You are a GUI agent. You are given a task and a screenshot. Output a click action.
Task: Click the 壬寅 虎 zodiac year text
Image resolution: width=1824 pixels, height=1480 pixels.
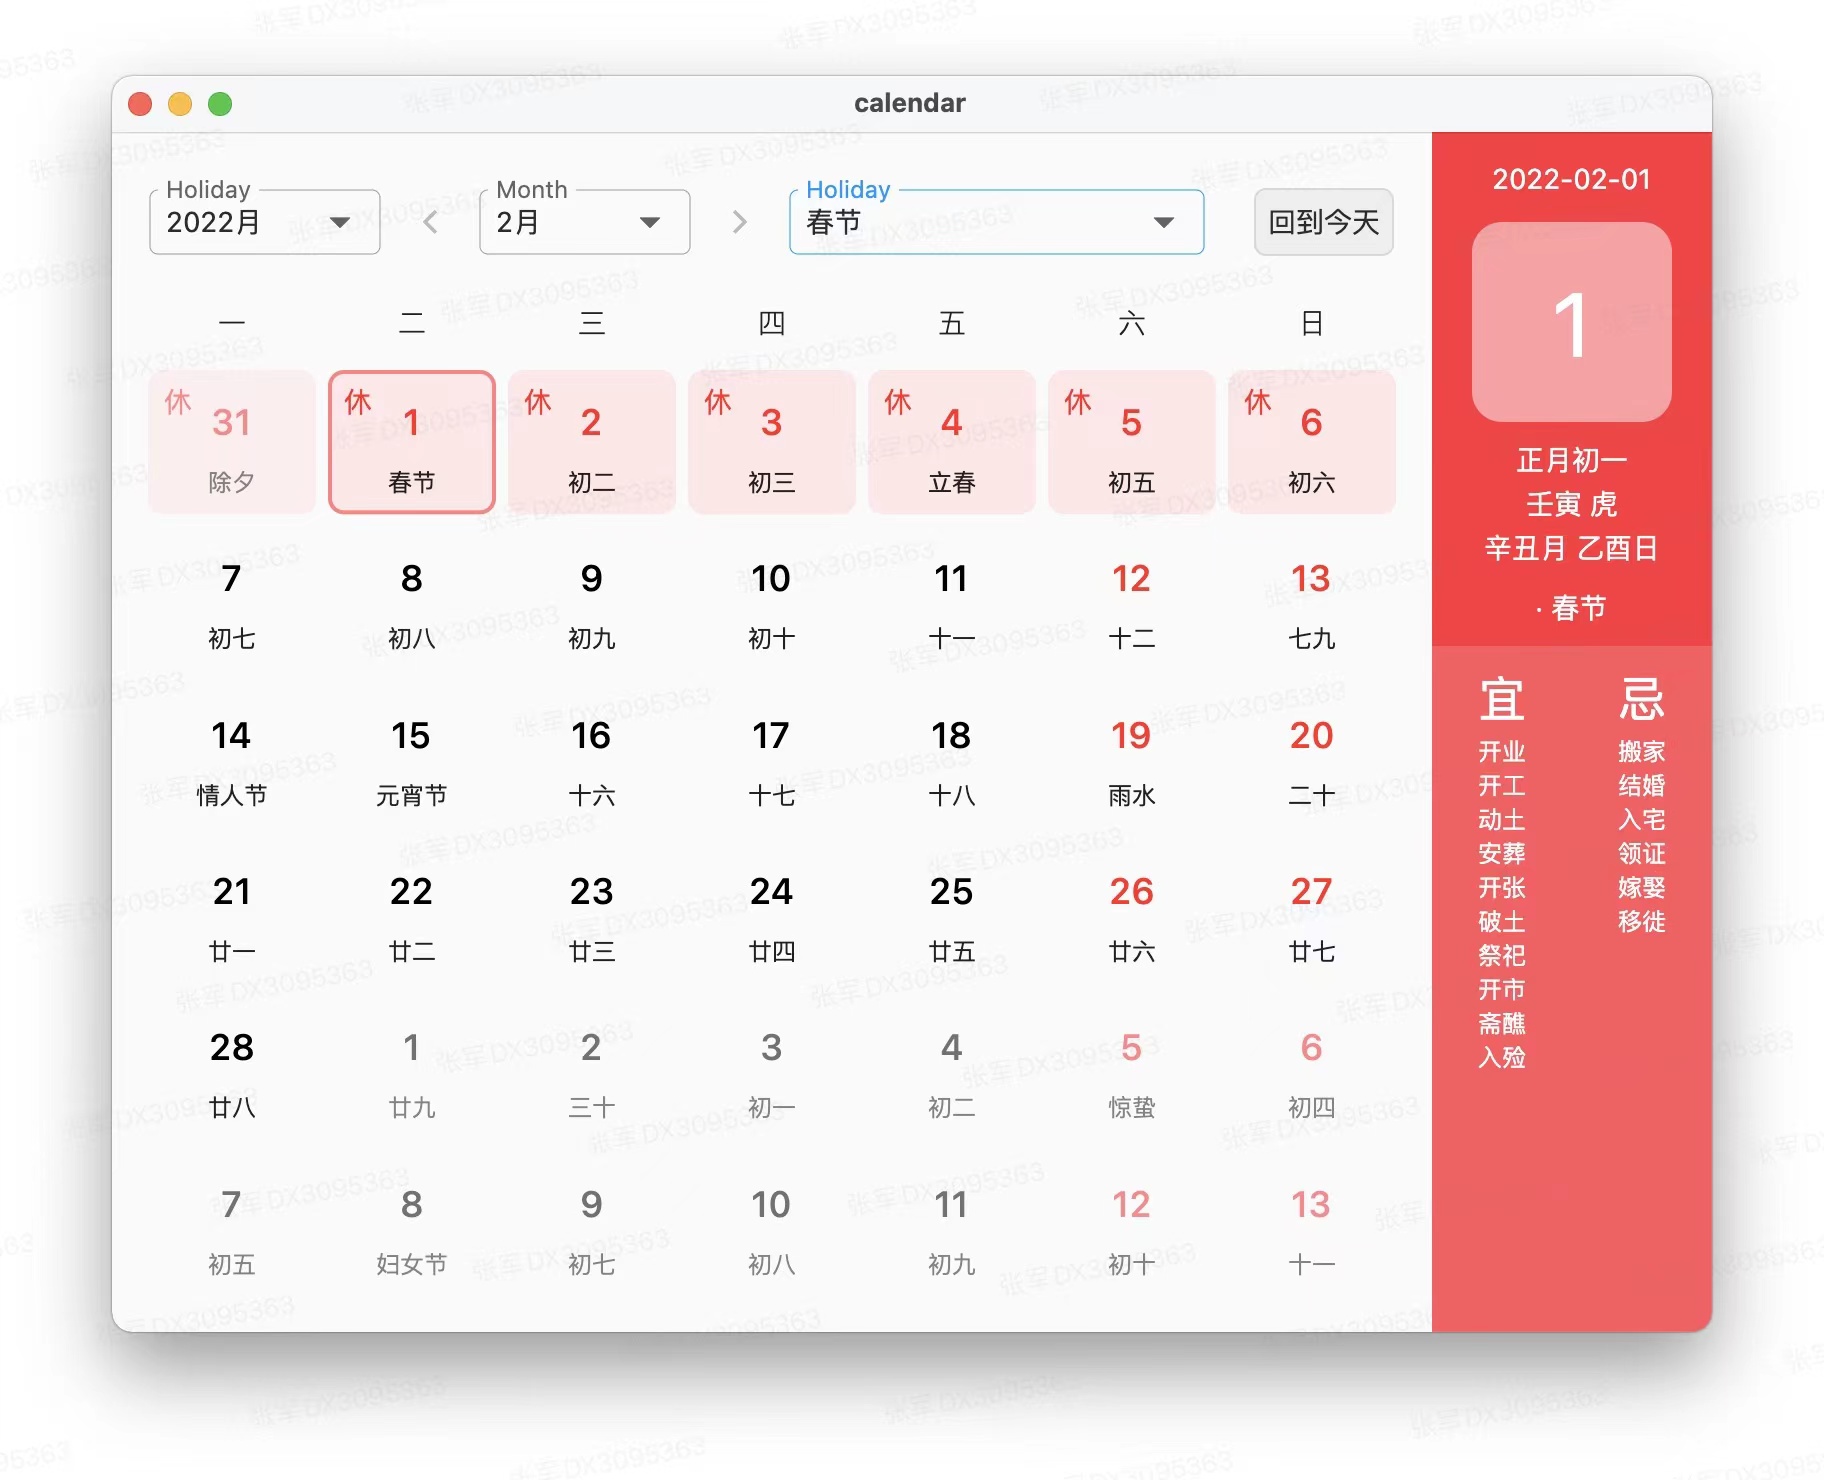(1572, 504)
